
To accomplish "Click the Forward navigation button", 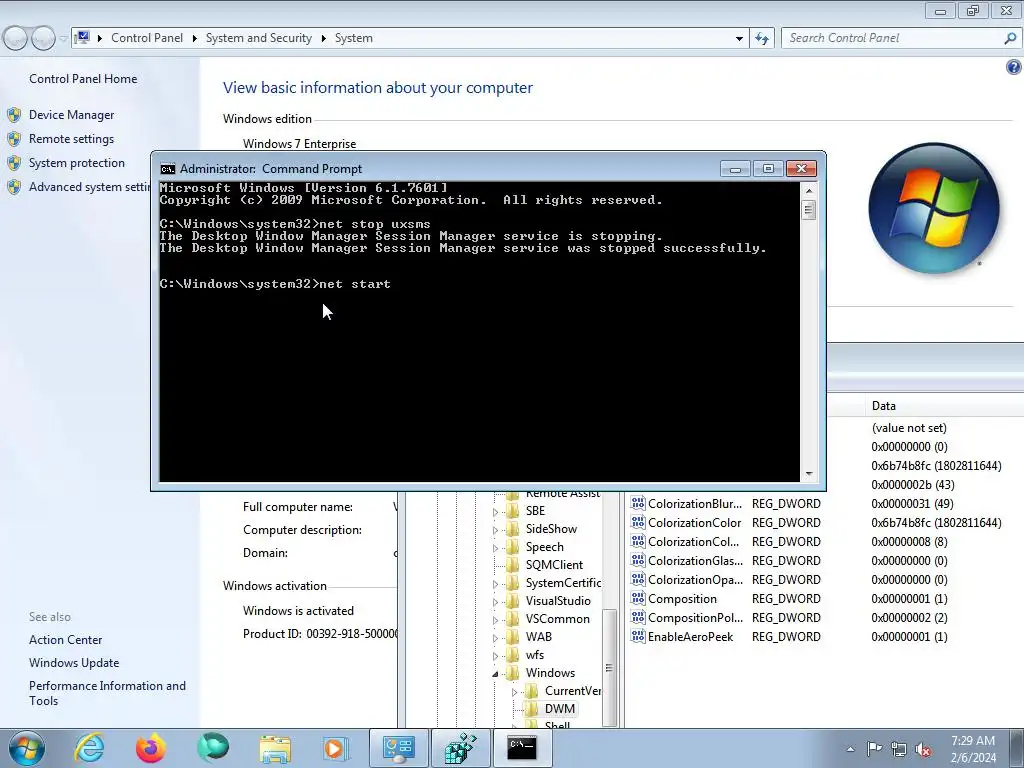I will [43, 39].
